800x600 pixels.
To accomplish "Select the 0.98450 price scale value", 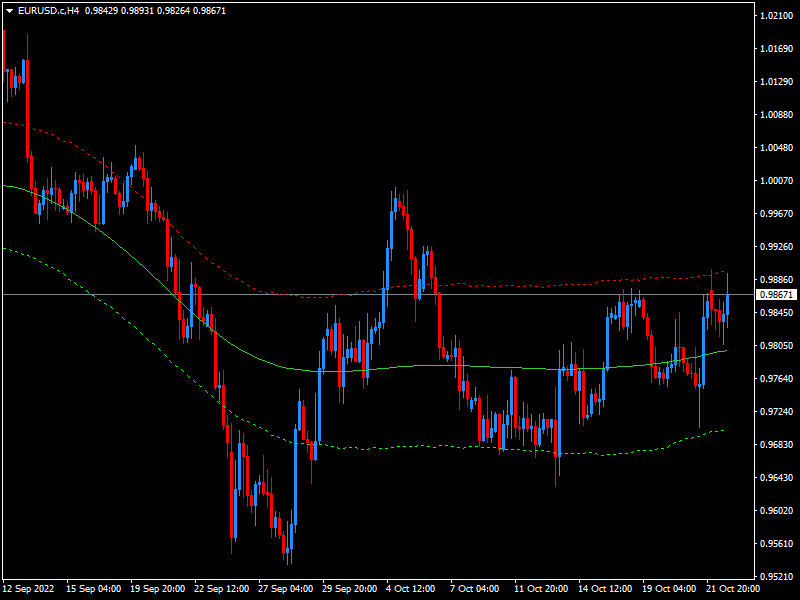I will [x=777, y=313].
